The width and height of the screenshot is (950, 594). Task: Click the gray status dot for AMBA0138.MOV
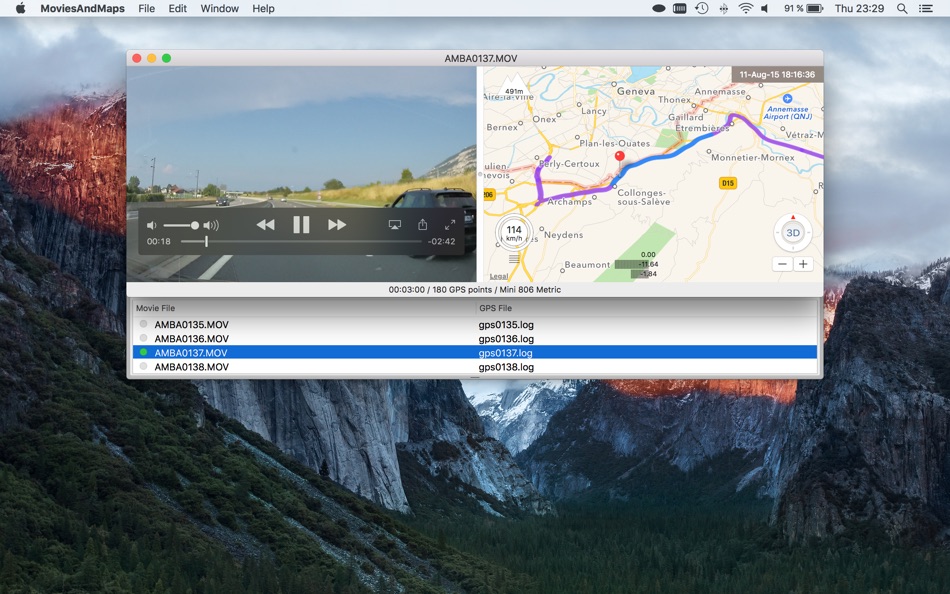point(144,366)
